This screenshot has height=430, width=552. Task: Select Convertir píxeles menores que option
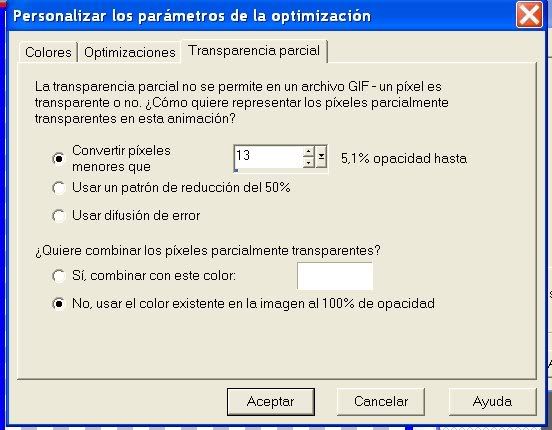point(58,159)
